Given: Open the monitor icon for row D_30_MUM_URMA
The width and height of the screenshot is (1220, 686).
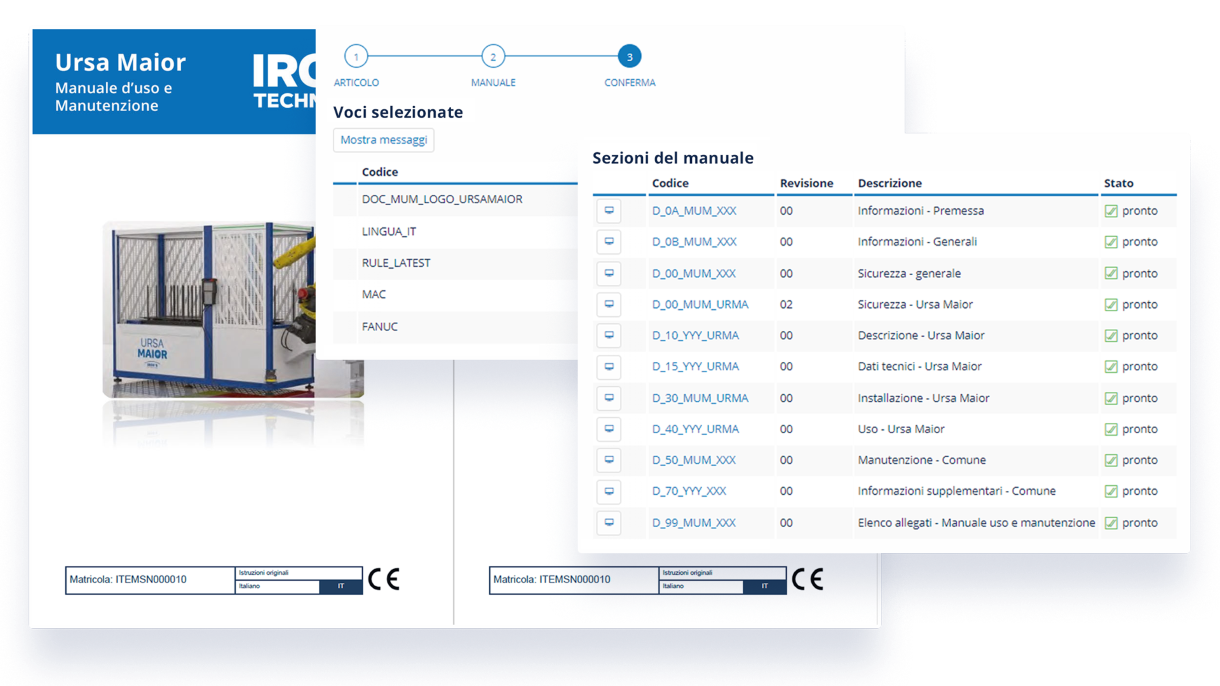Looking at the screenshot, I should click(x=609, y=398).
